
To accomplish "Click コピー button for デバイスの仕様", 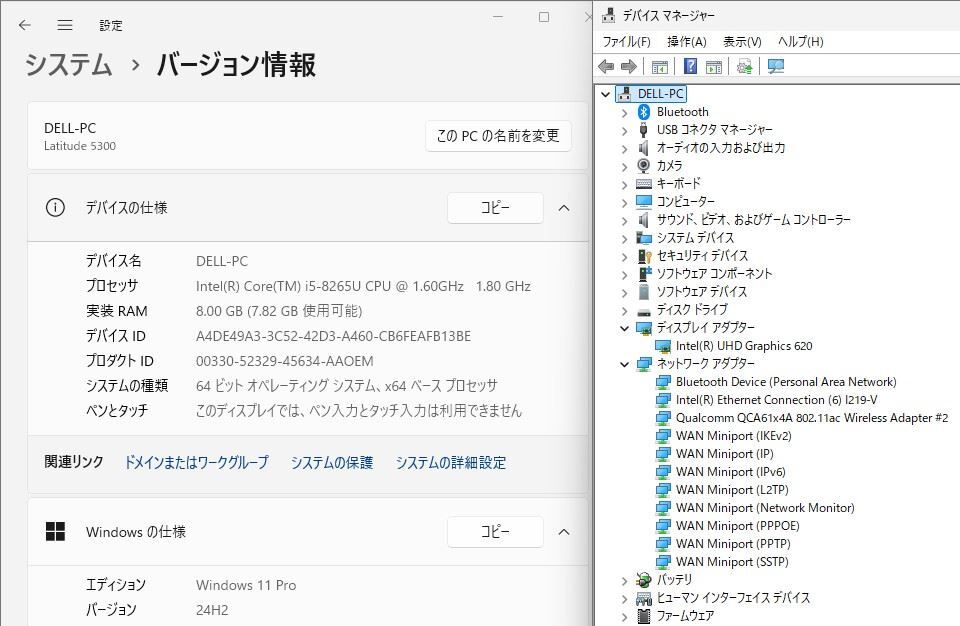I will 495,208.
